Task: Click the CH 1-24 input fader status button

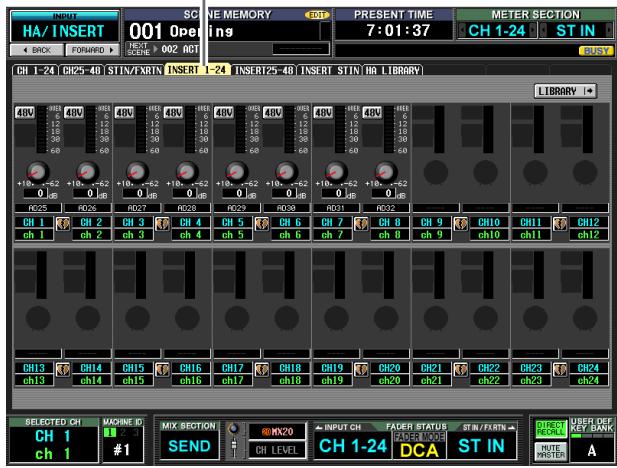Action: coord(353,446)
